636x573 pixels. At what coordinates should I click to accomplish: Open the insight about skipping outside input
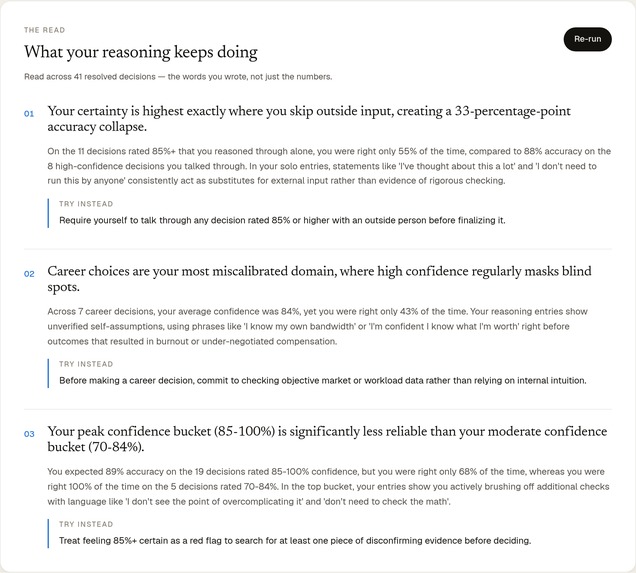(x=309, y=119)
